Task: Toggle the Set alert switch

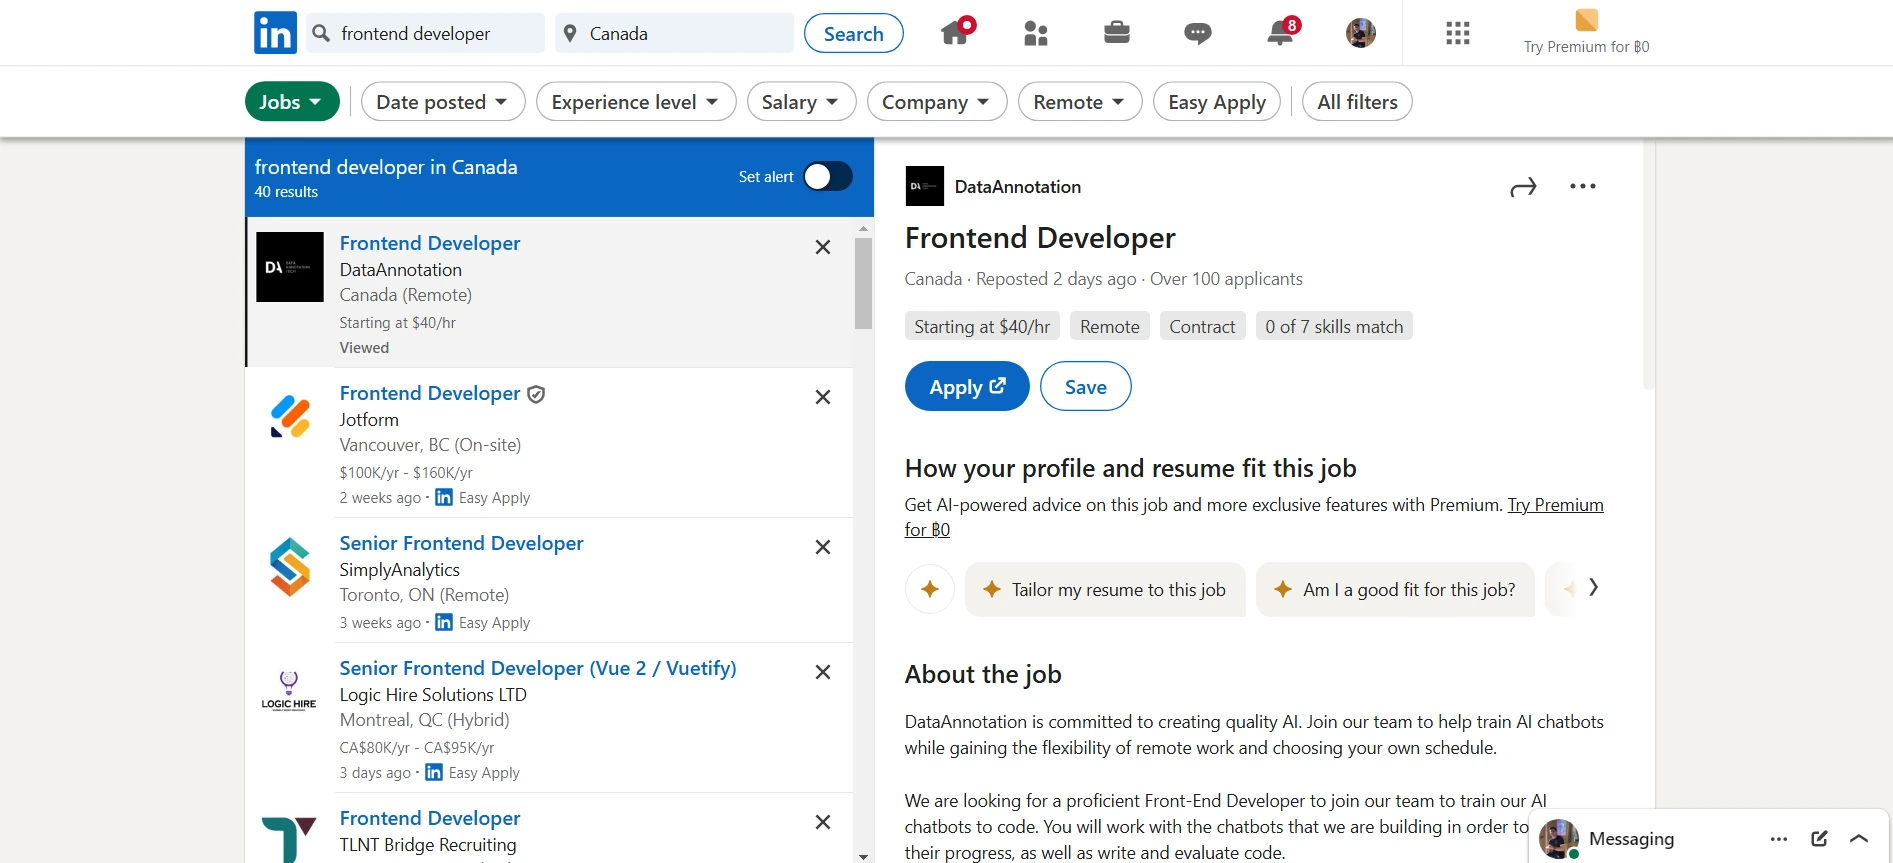Action: click(x=828, y=176)
